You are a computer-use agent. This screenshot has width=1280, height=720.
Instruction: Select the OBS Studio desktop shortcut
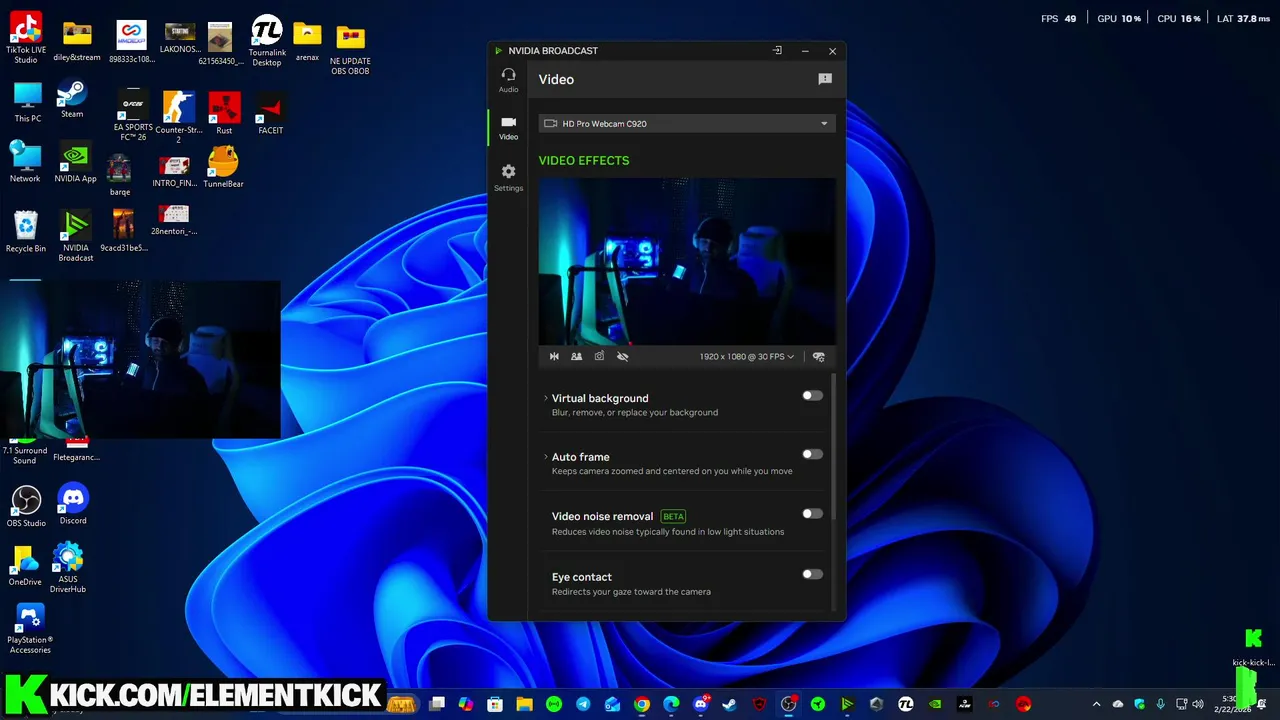[x=26, y=506]
